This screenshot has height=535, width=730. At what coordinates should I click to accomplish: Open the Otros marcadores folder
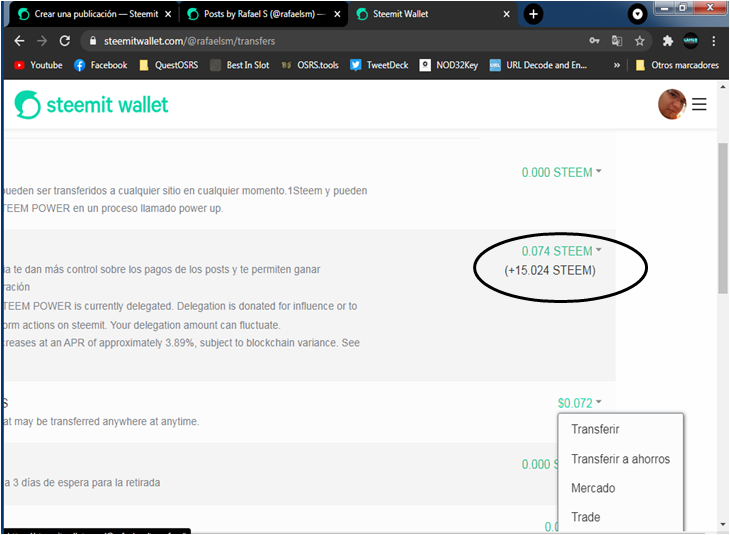[x=677, y=65]
